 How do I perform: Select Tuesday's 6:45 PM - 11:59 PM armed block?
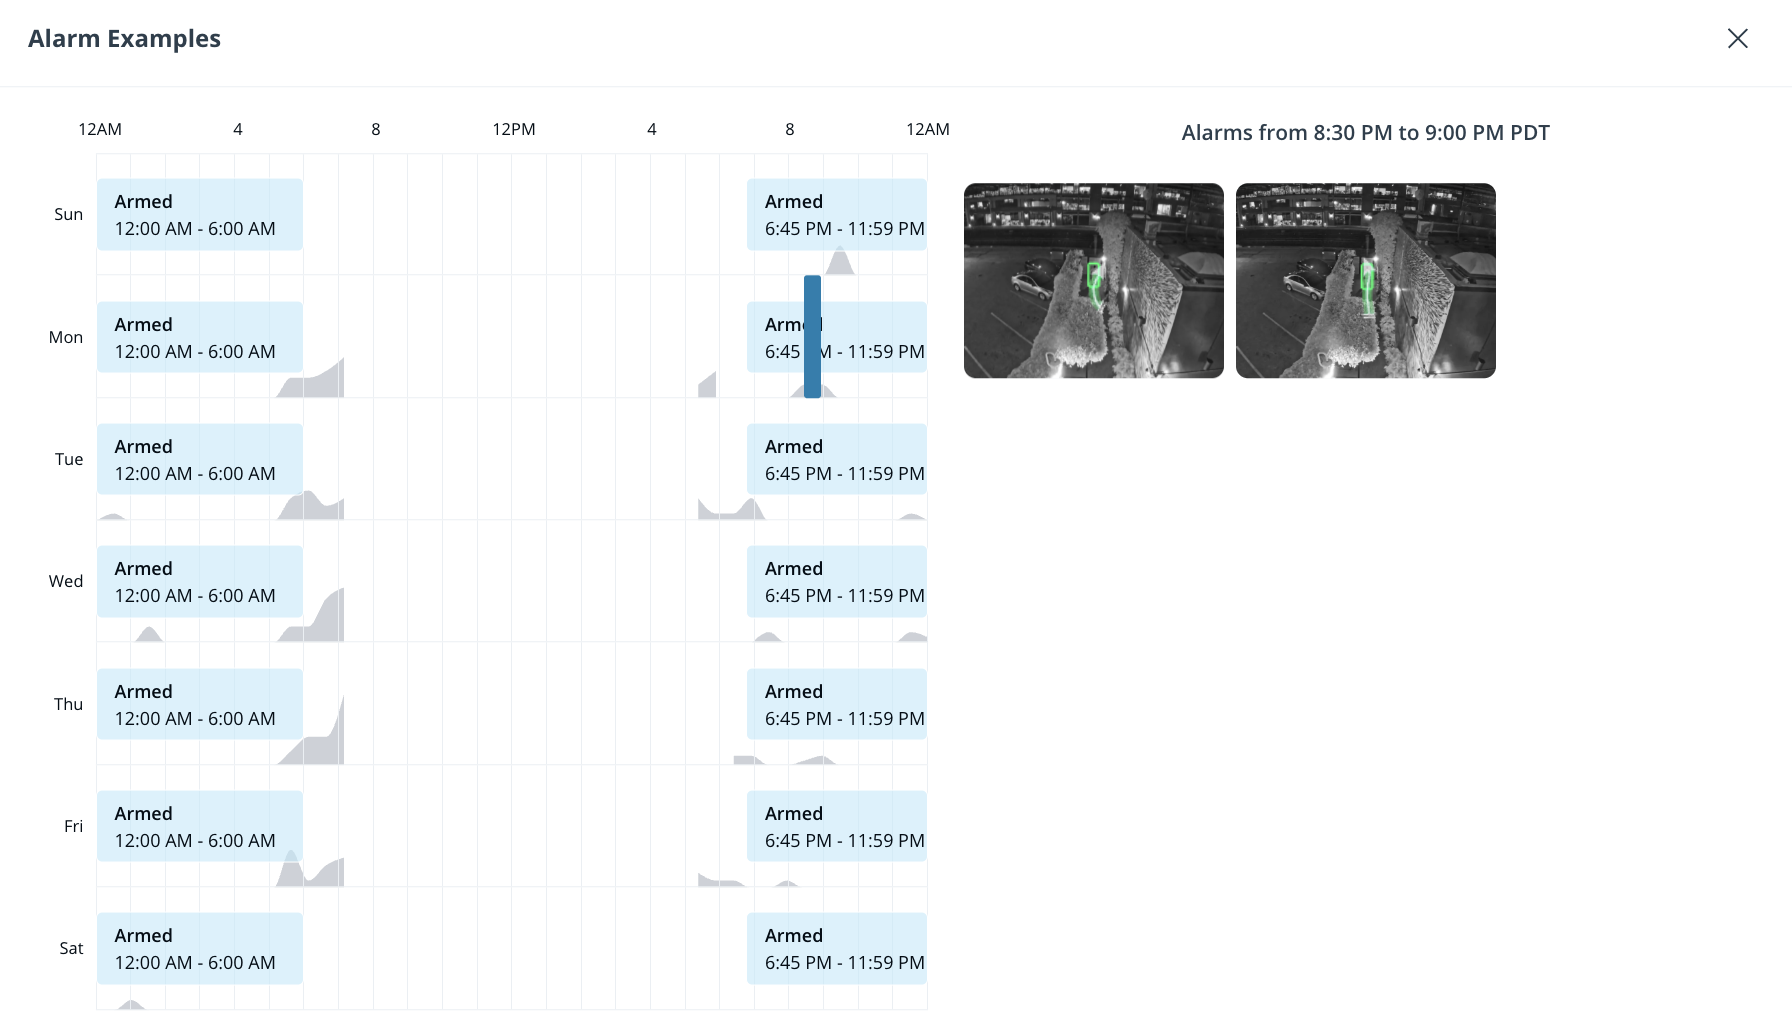tap(836, 459)
